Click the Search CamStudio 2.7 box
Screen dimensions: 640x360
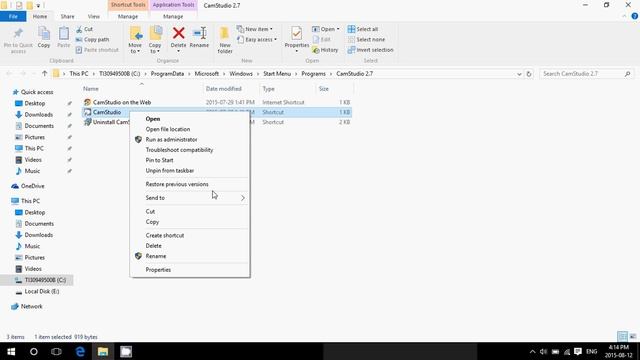(x=587, y=74)
